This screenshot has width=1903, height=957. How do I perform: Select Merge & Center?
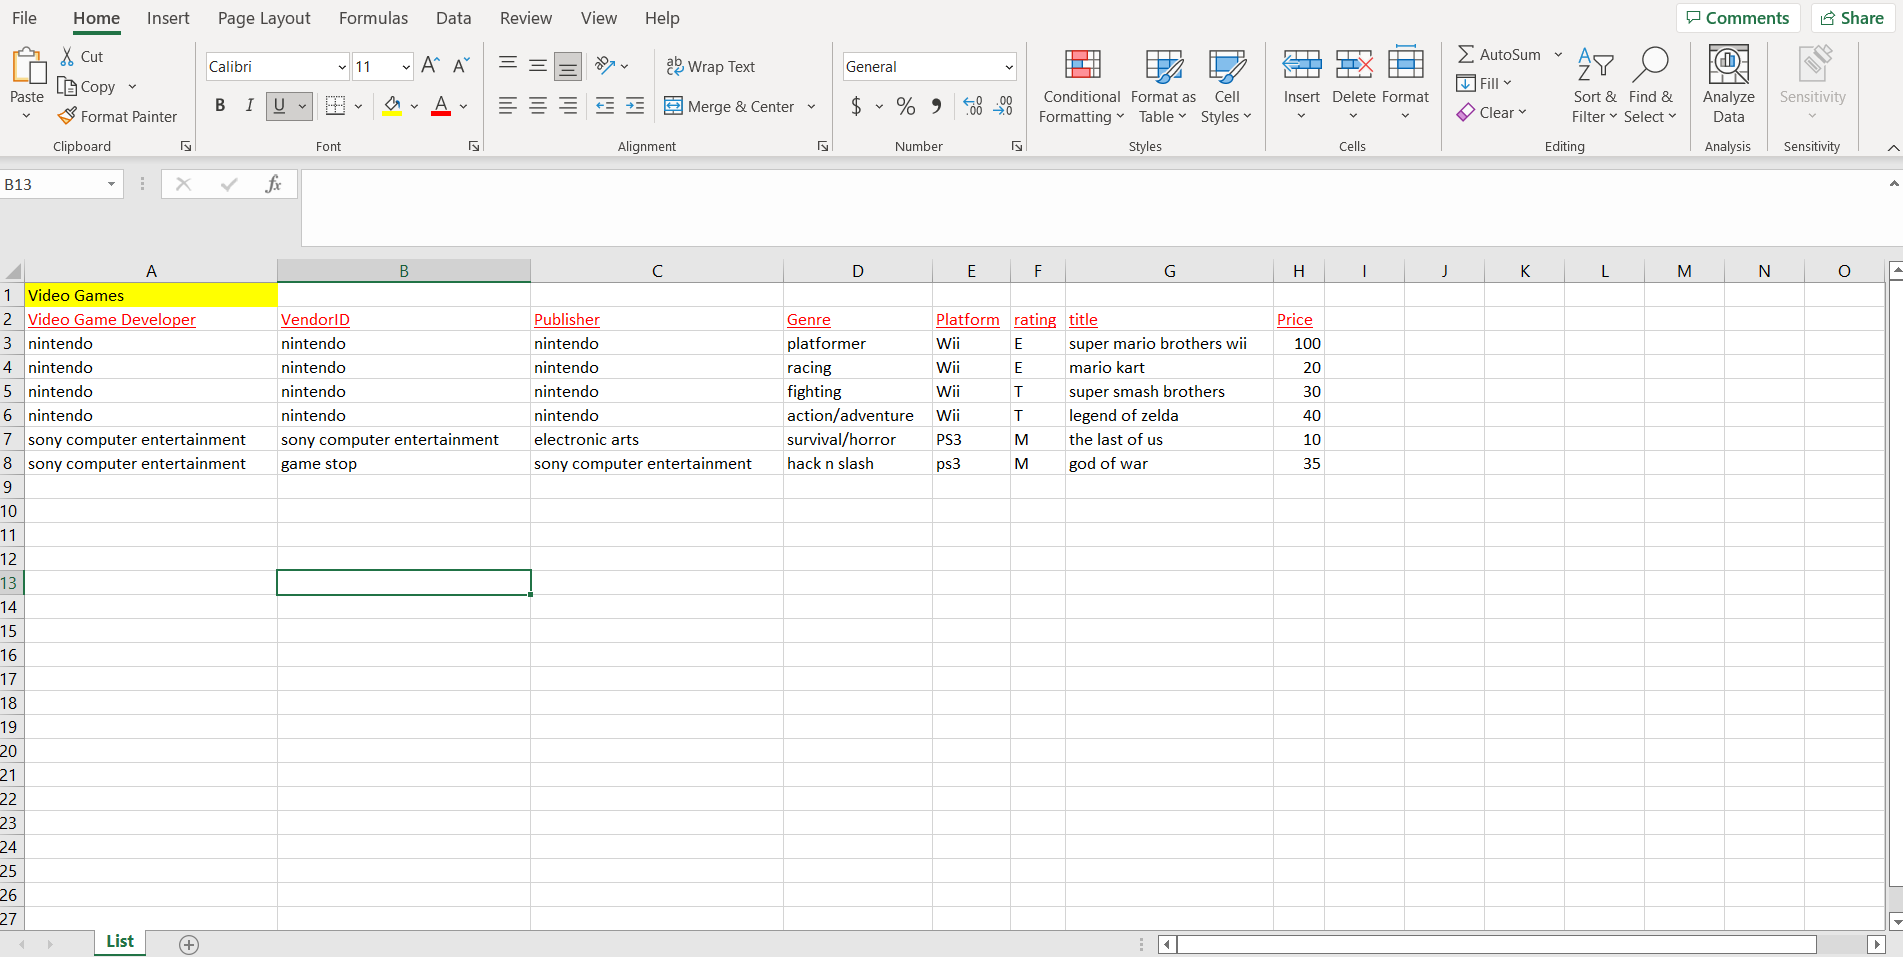(731, 106)
